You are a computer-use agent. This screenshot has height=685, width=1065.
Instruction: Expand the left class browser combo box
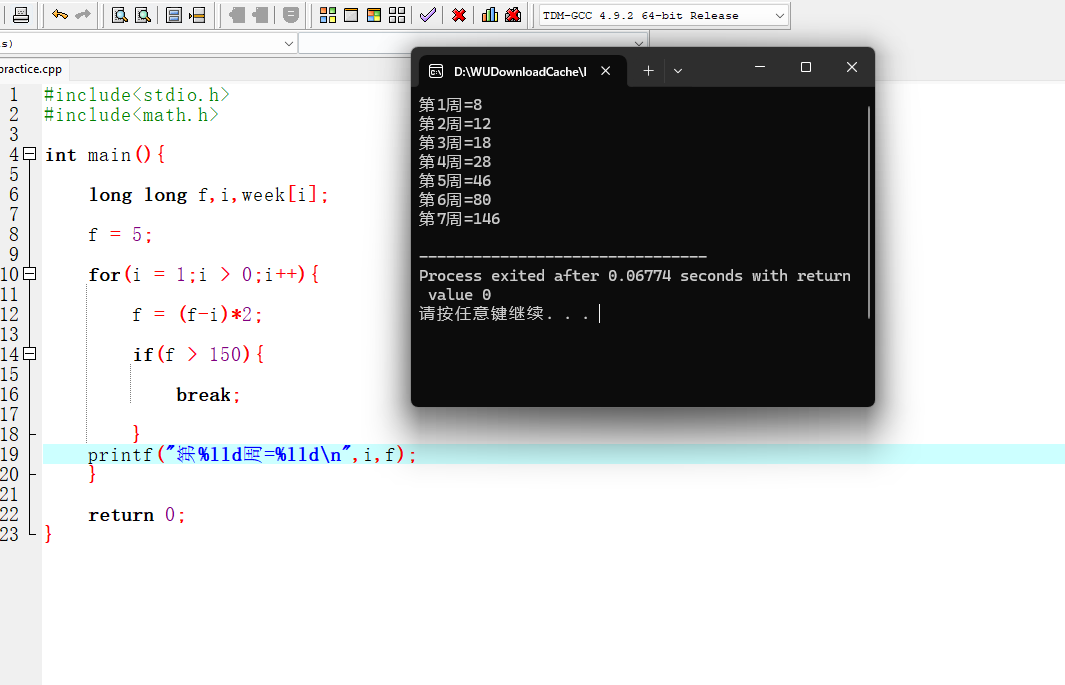[x=289, y=43]
